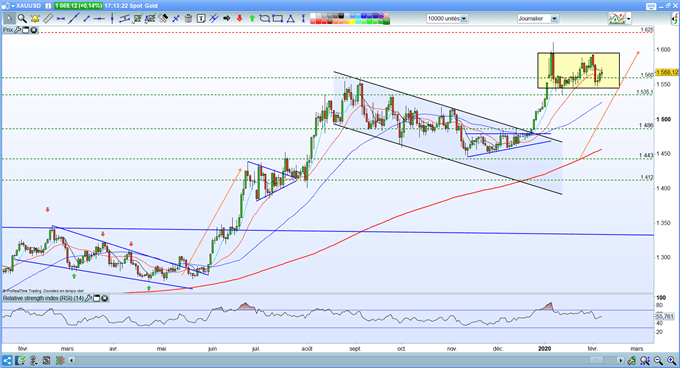The image size is (680, 368).
Task: Pick the green up arrow marker tool
Action: (x=252, y=19)
